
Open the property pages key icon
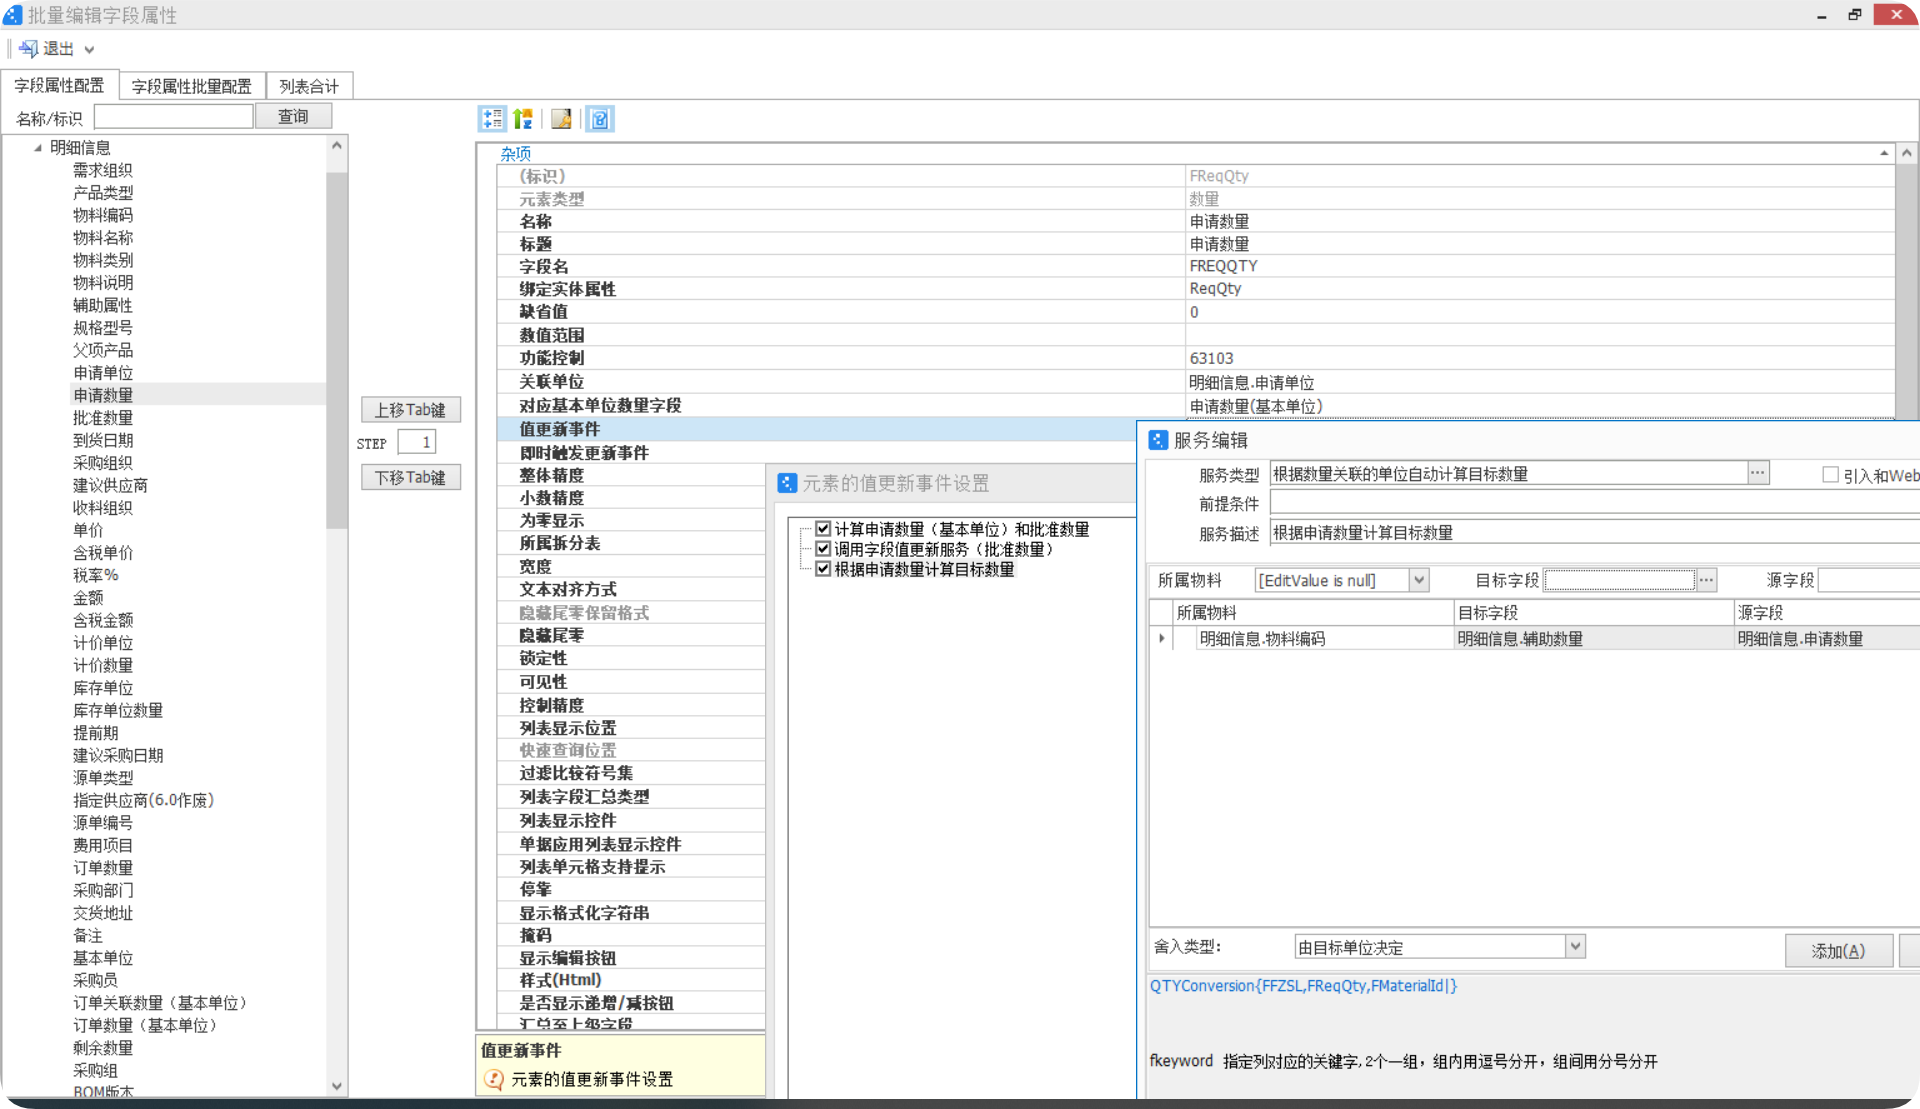pos(562,119)
